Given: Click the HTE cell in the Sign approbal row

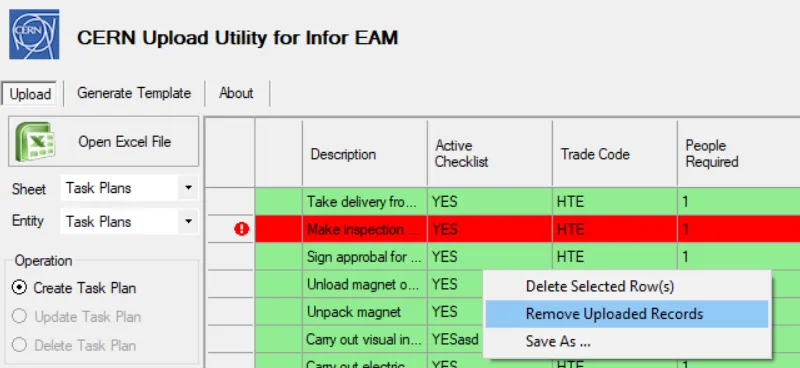Looking at the screenshot, I should pos(615,257).
